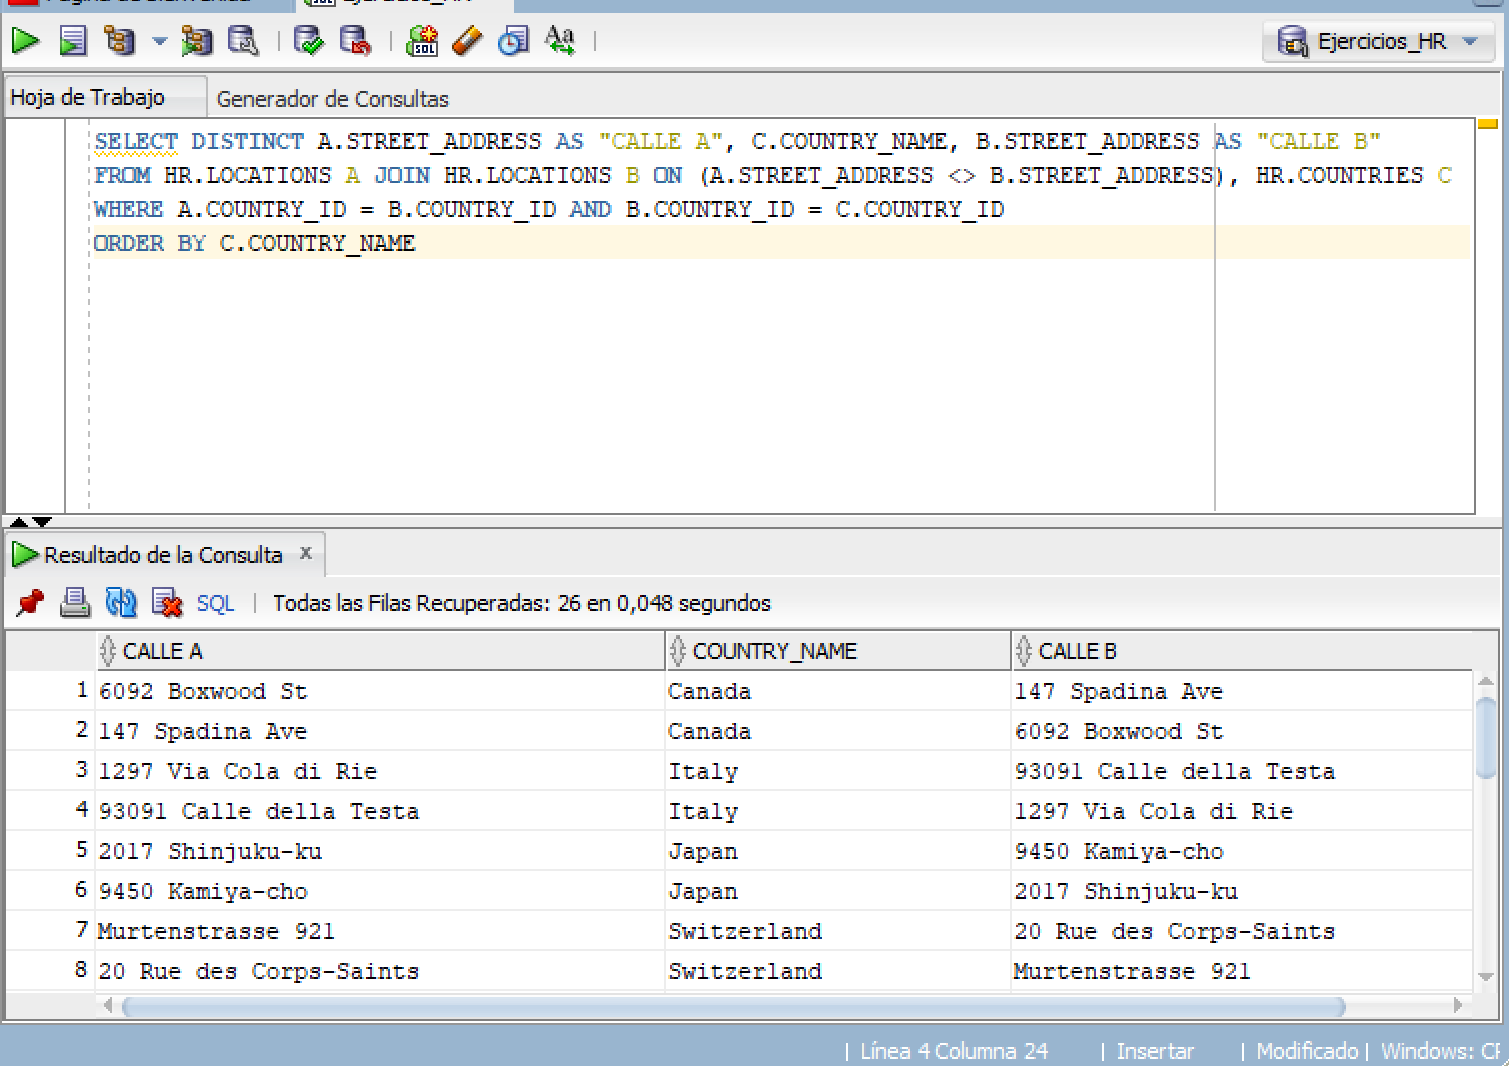
Task: Print query results icon
Action: (x=75, y=603)
